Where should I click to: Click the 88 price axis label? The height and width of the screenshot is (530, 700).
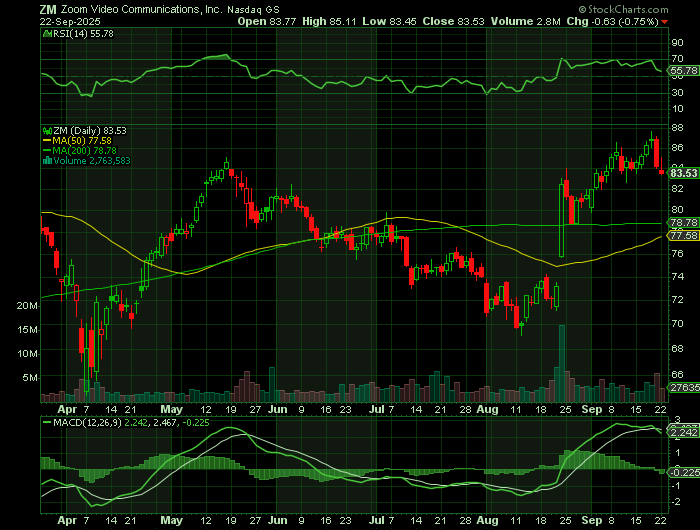pyautogui.click(x=677, y=128)
